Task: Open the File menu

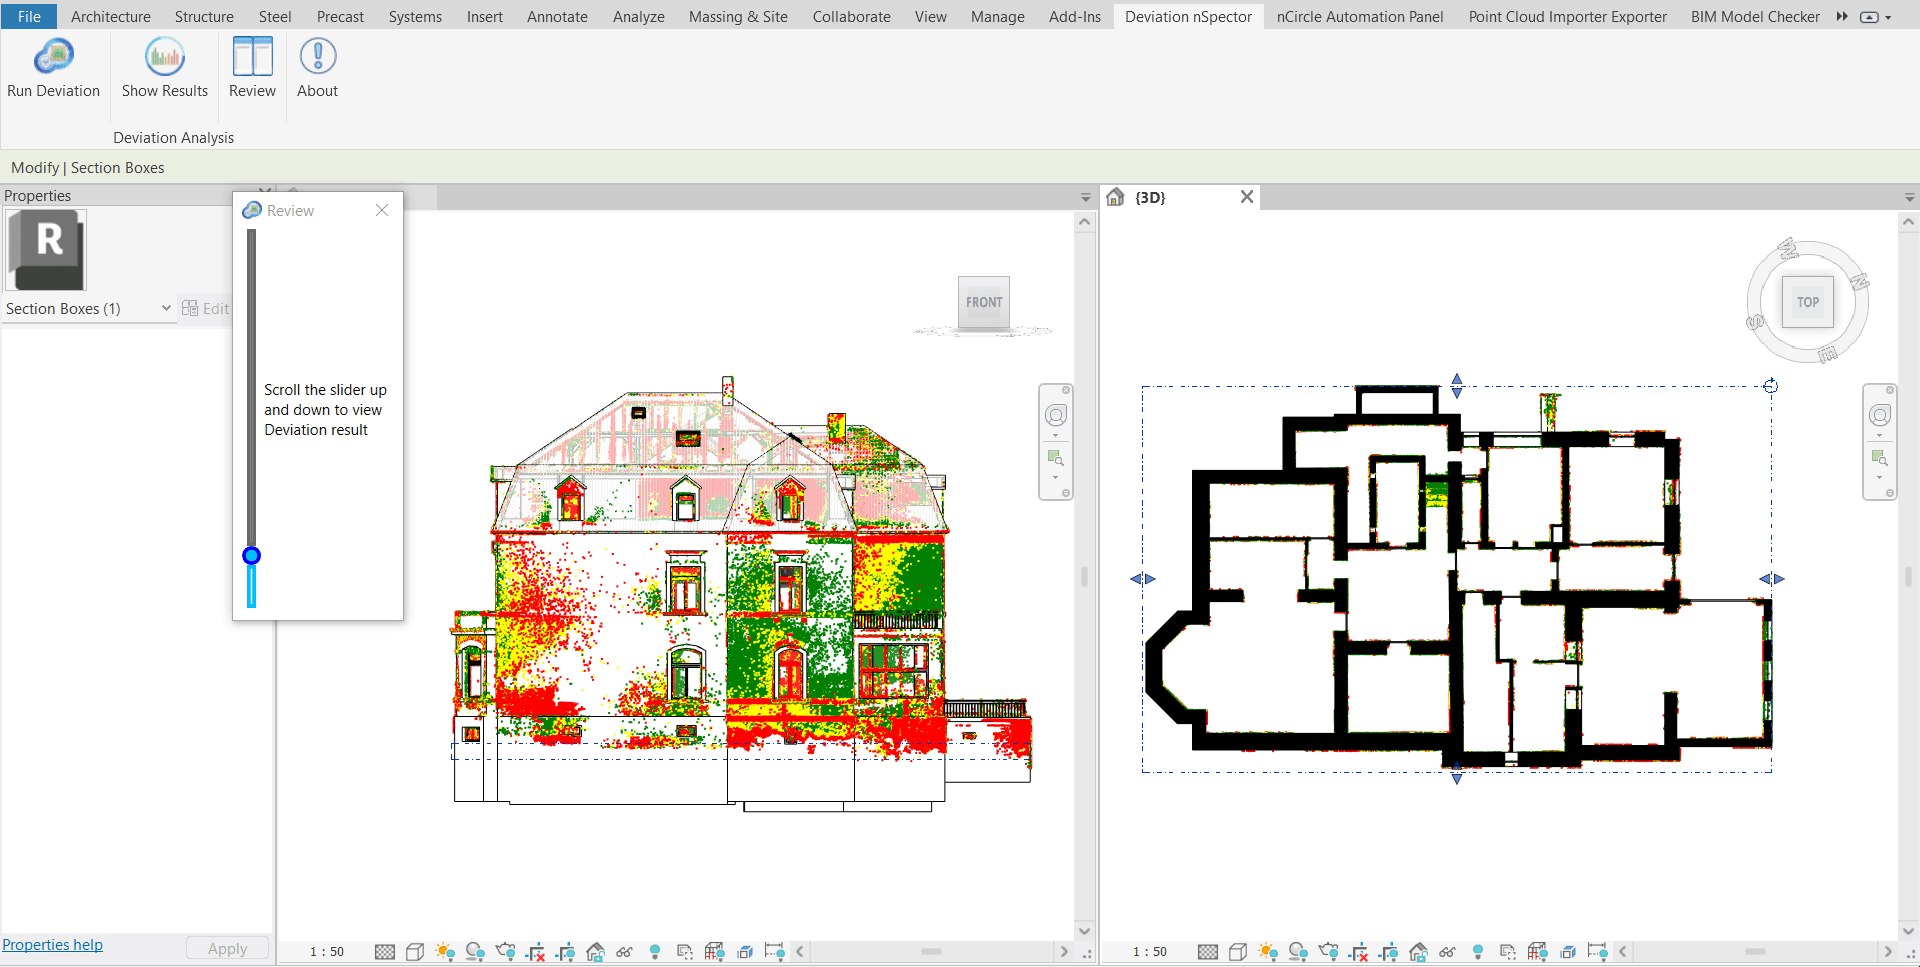Action: (x=29, y=16)
